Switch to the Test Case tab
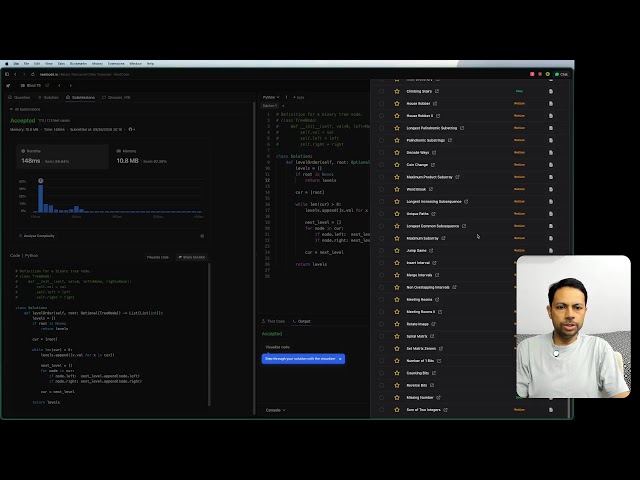Viewport: 640px width, 480px height. 273,321
